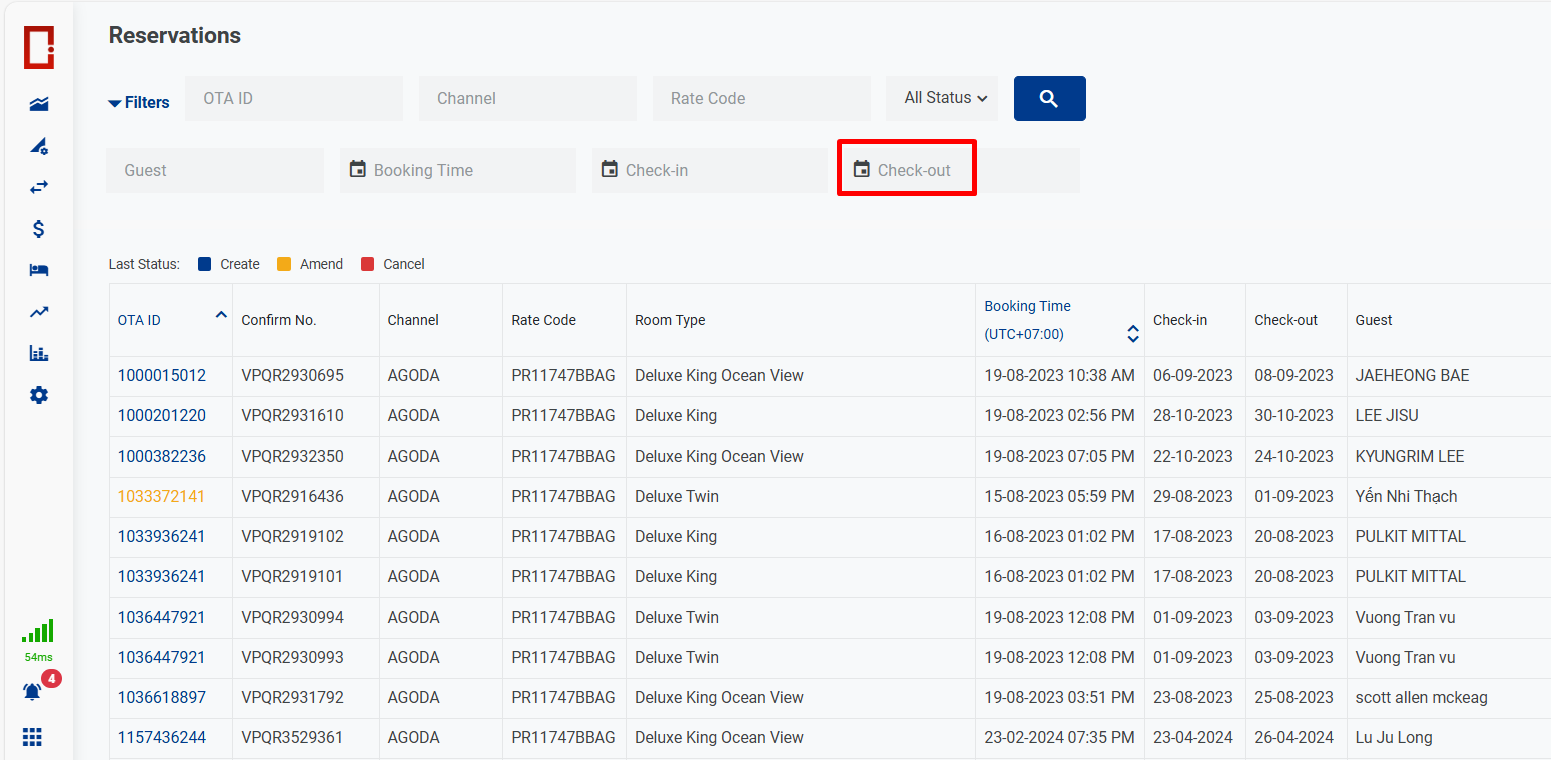Screen dimensions: 1551x760
Task: Click the red door logo icon
Action: pyautogui.click(x=38, y=47)
